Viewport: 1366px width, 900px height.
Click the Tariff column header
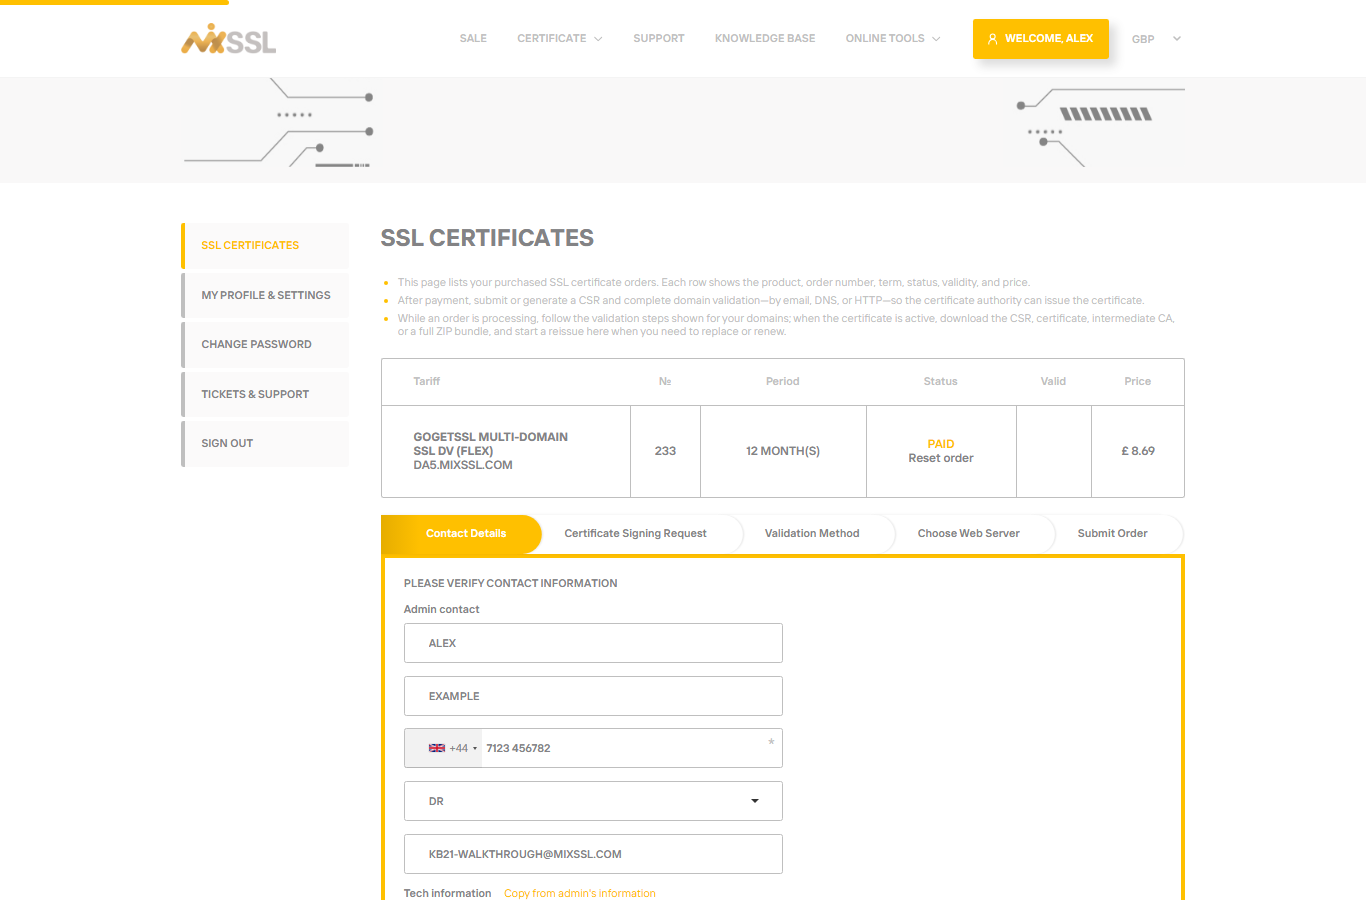[x=427, y=381]
